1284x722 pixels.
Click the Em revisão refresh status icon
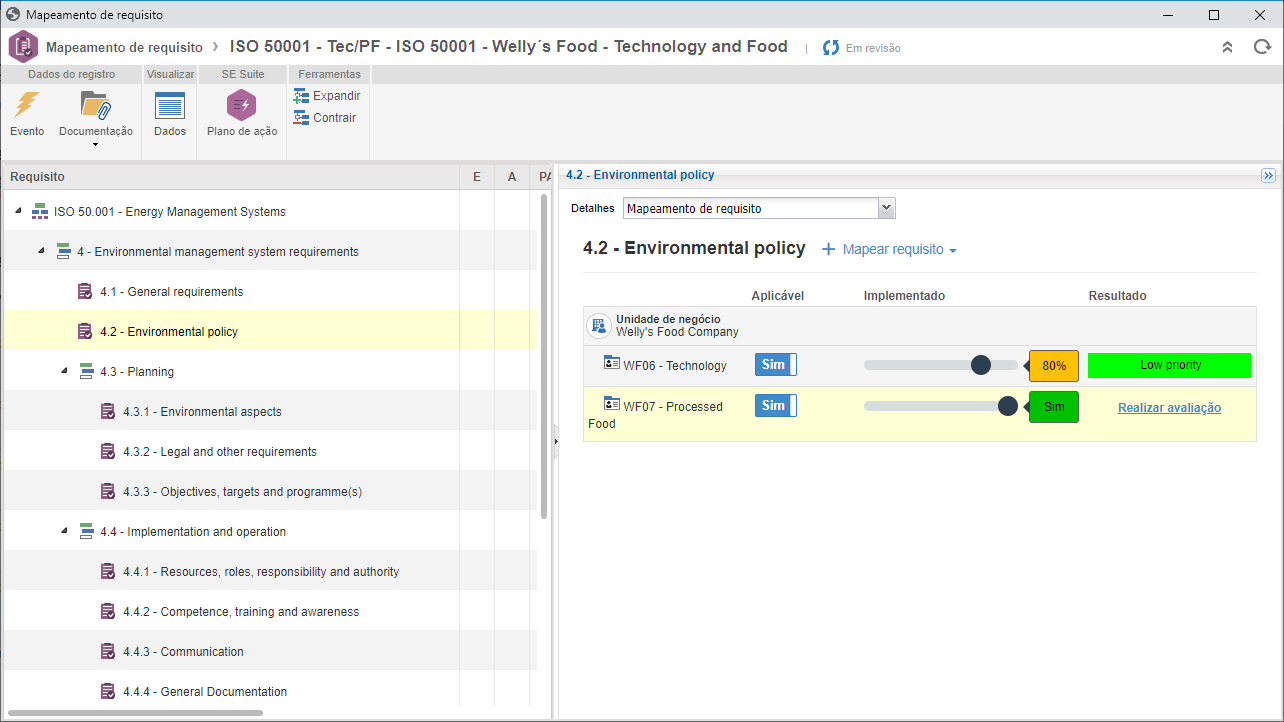(x=831, y=47)
